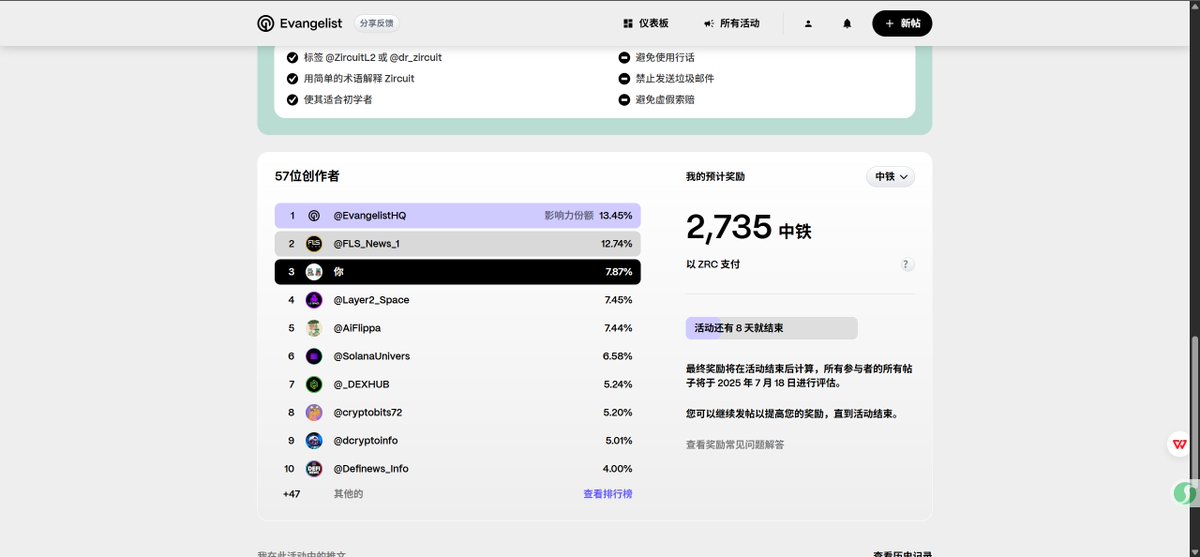Select @dcryptoinfo creator name
Image resolution: width=1200 pixels, height=557 pixels.
366,440
